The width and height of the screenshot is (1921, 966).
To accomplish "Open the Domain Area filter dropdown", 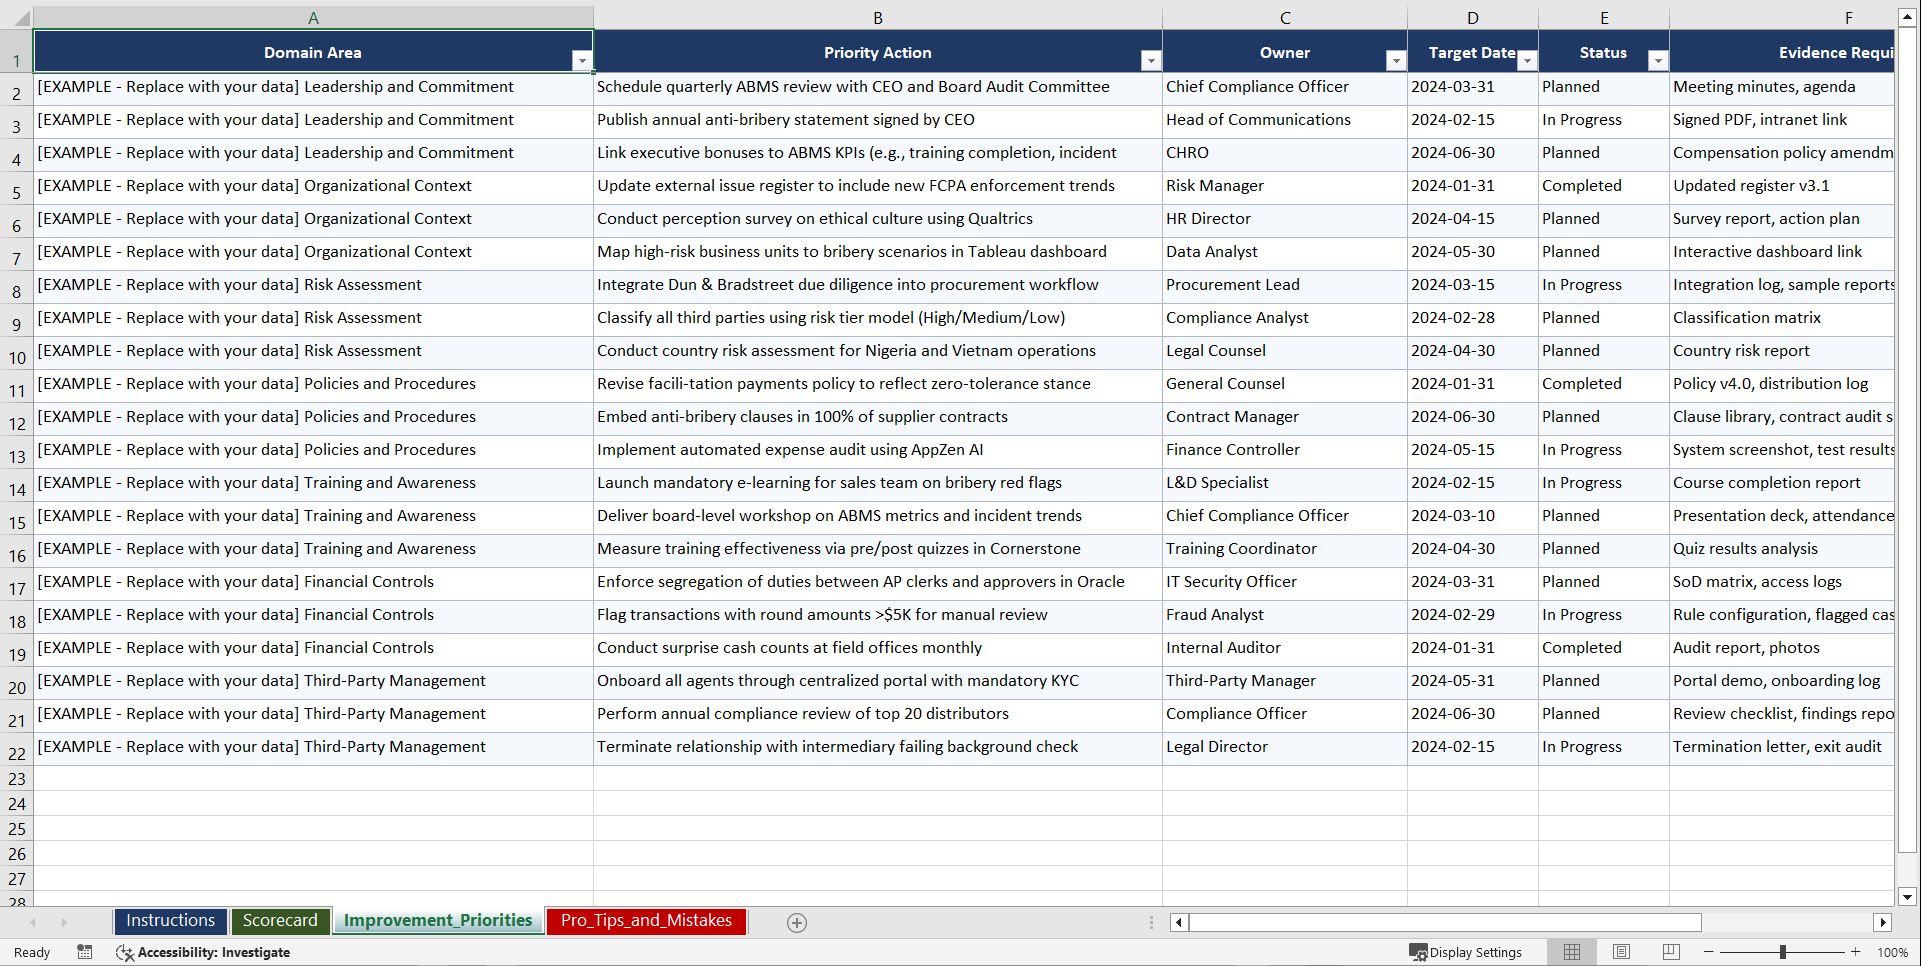I will click(582, 60).
